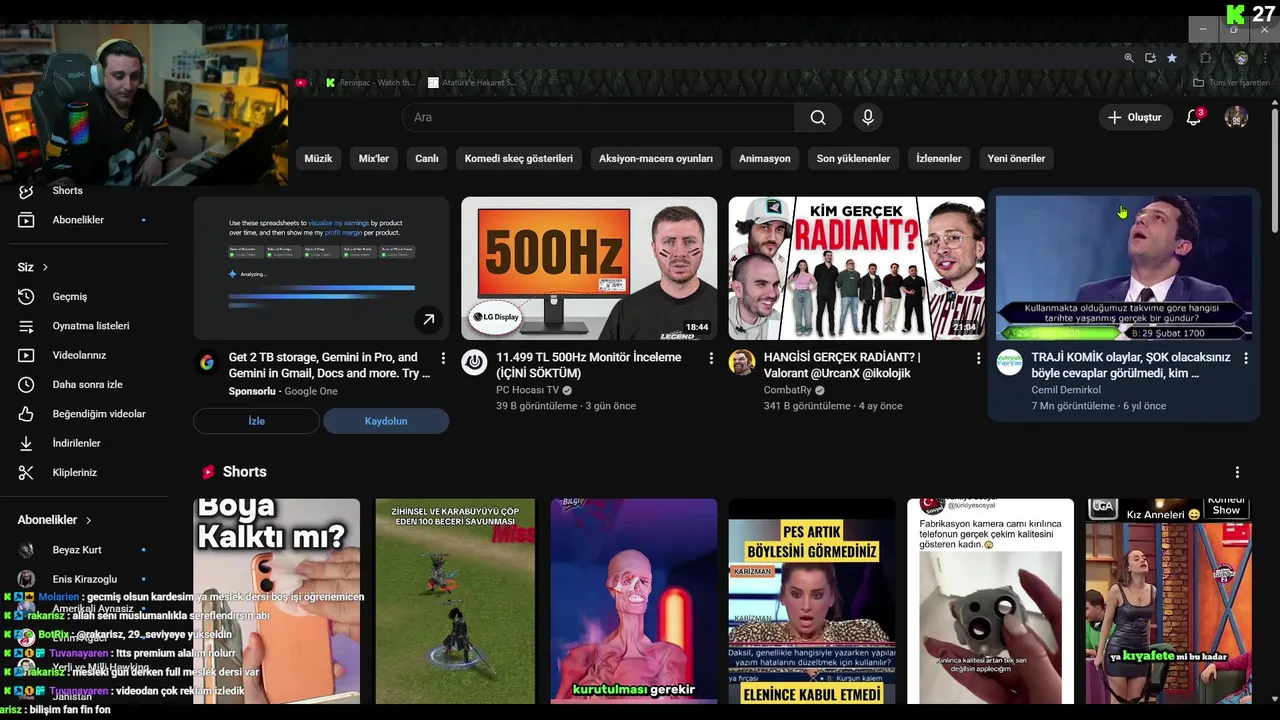Open Videolarınız icon
1280x720 pixels.
coord(27,355)
